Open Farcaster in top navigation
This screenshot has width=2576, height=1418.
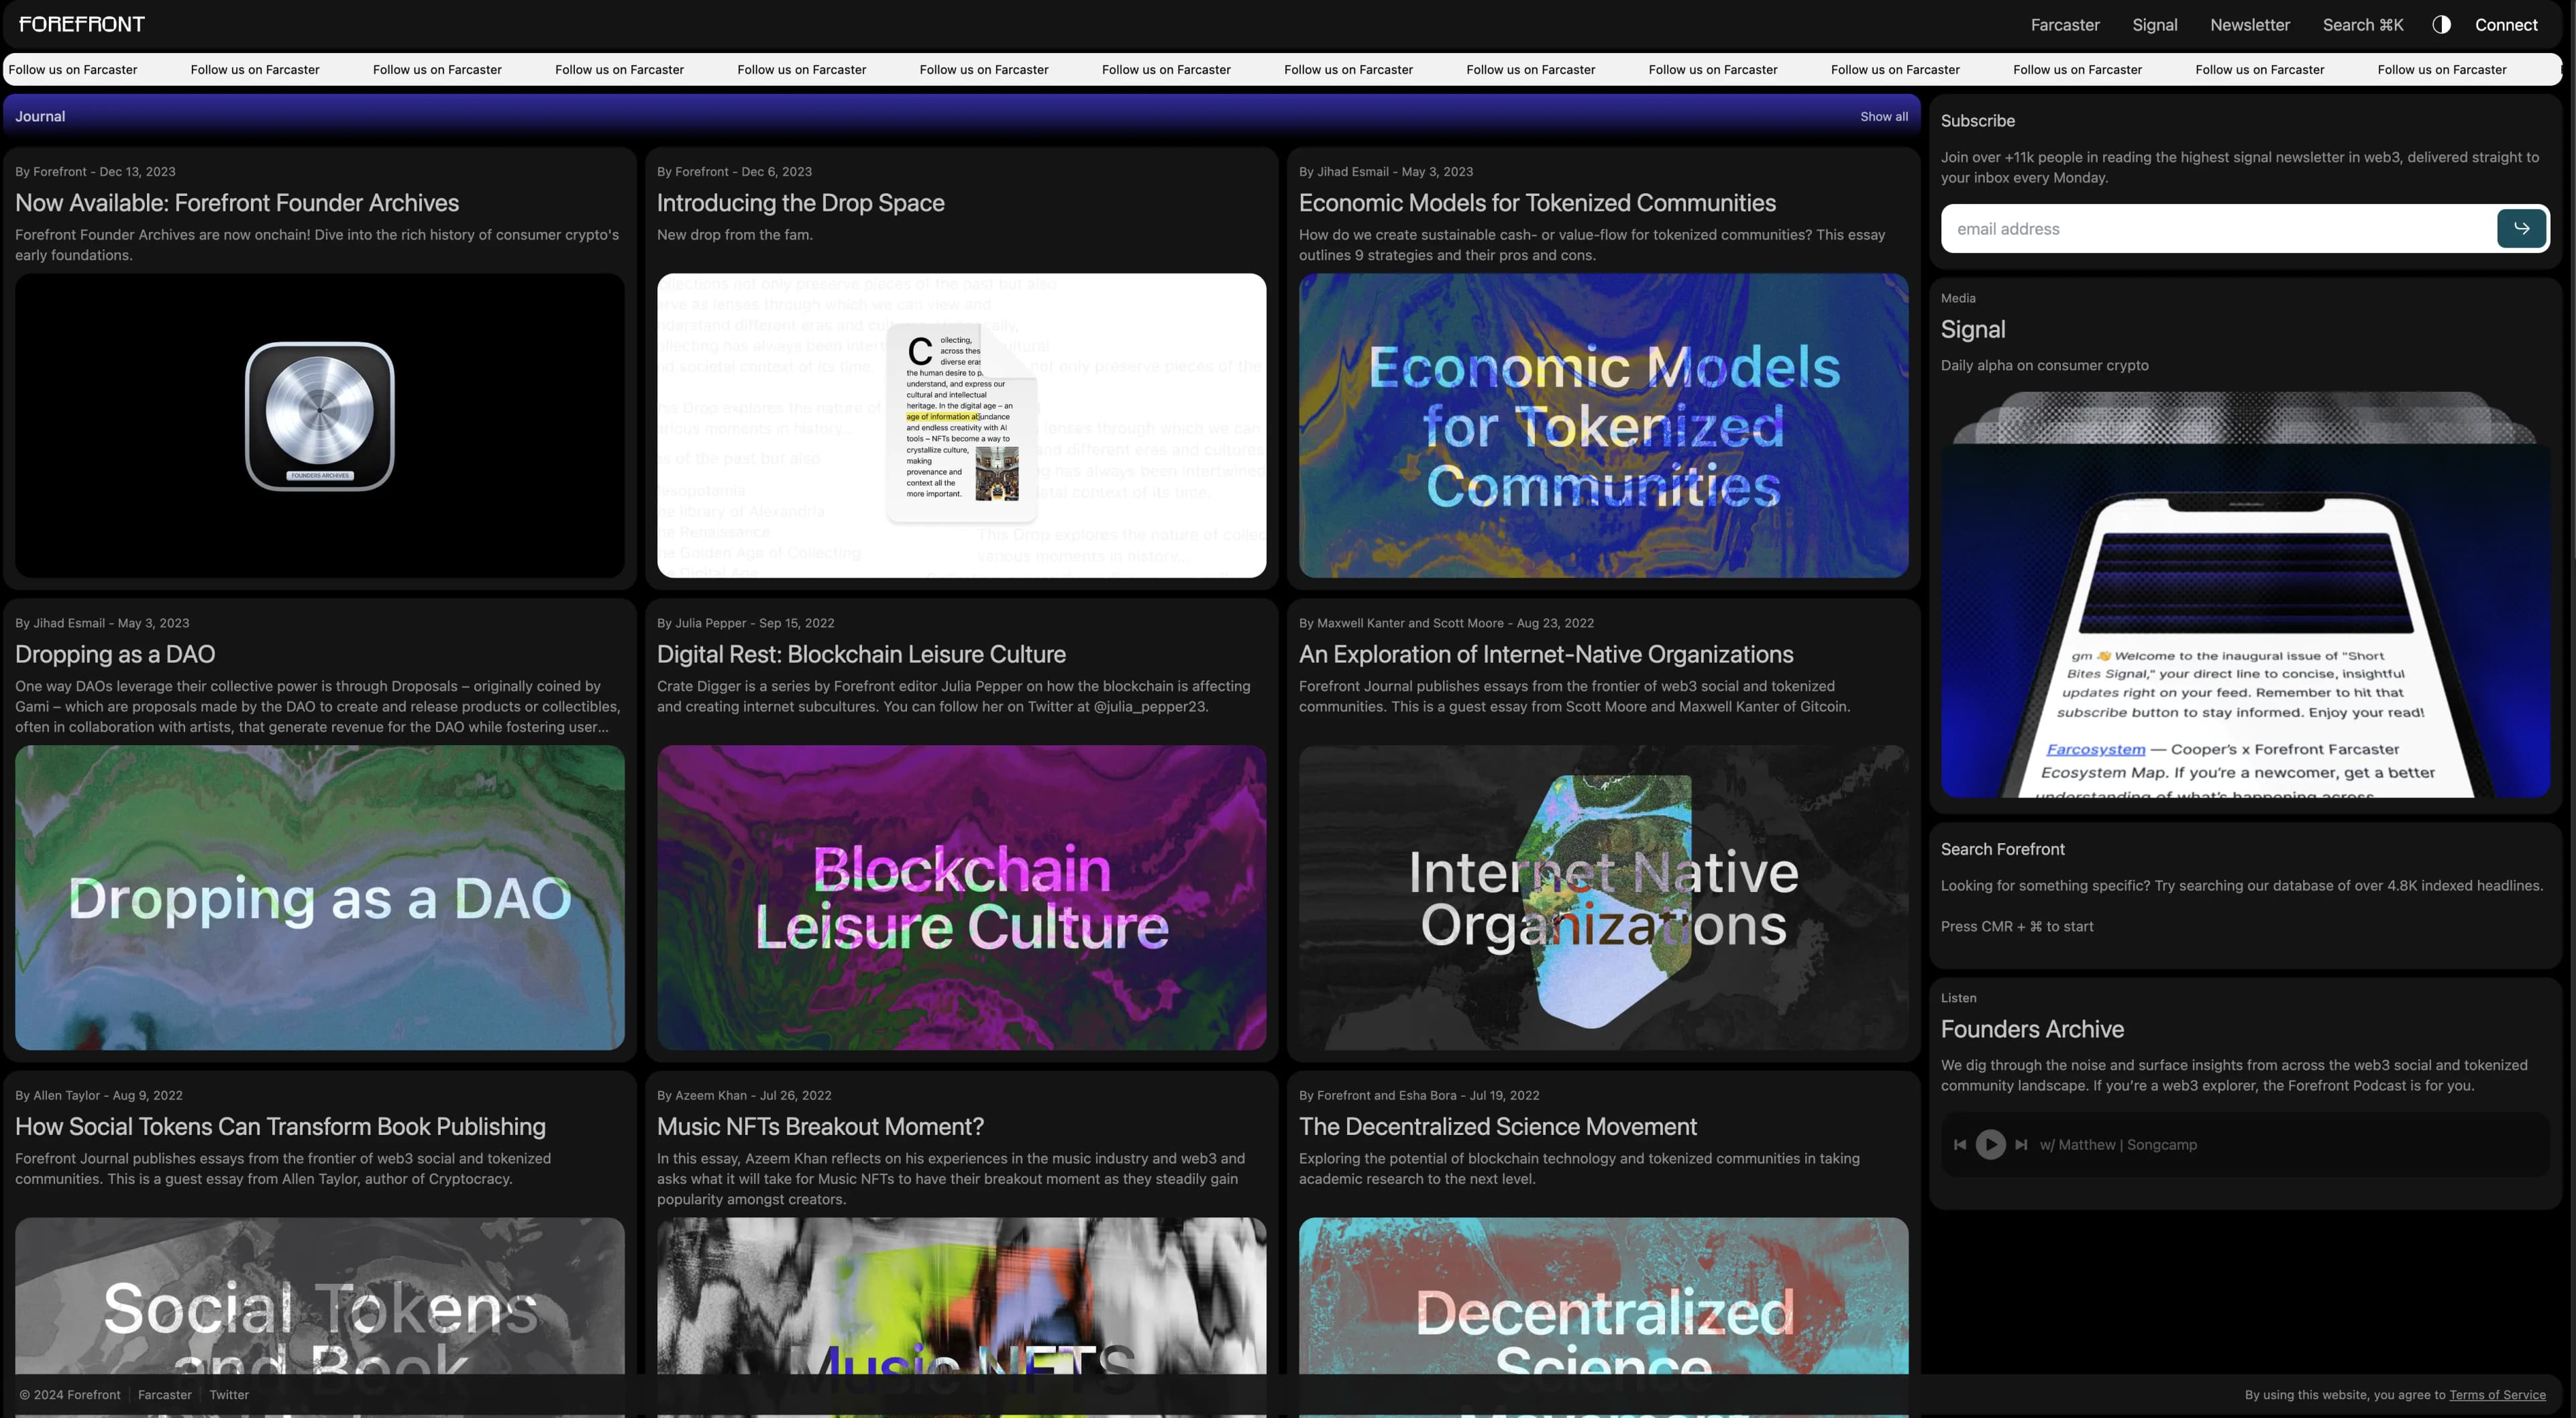coord(2064,24)
